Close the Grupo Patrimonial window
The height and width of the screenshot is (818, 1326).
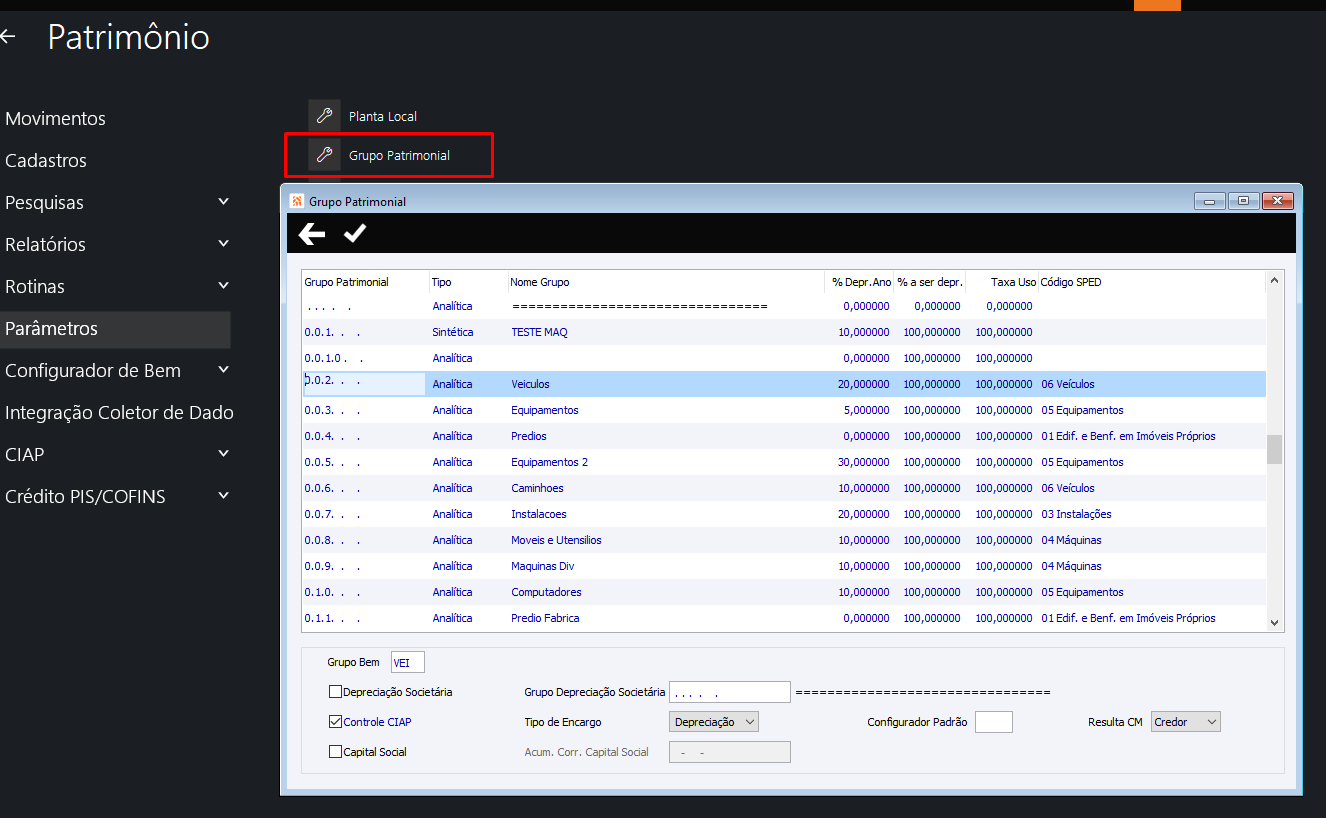point(1278,201)
